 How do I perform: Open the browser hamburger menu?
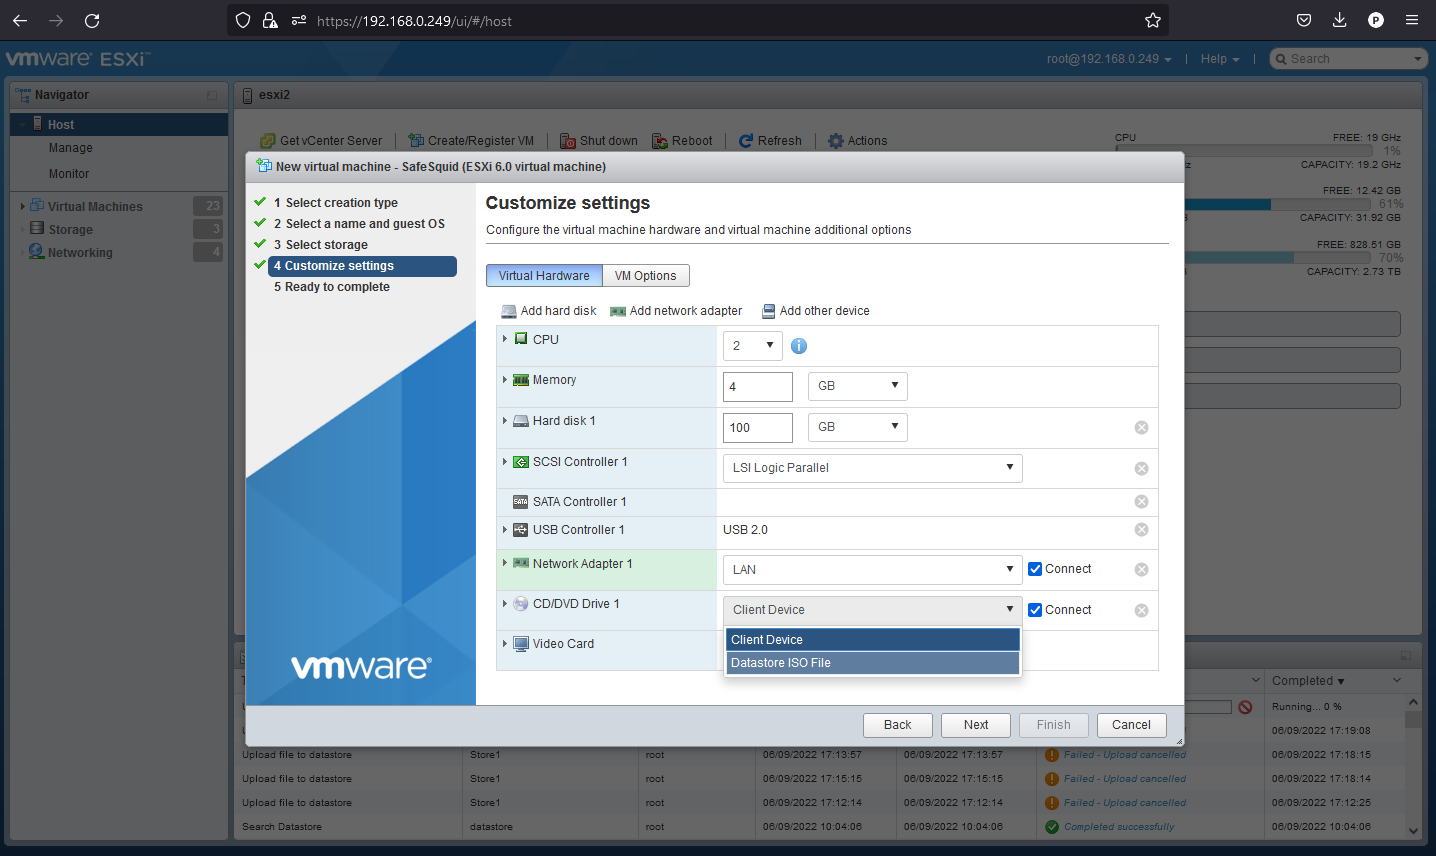click(1412, 20)
